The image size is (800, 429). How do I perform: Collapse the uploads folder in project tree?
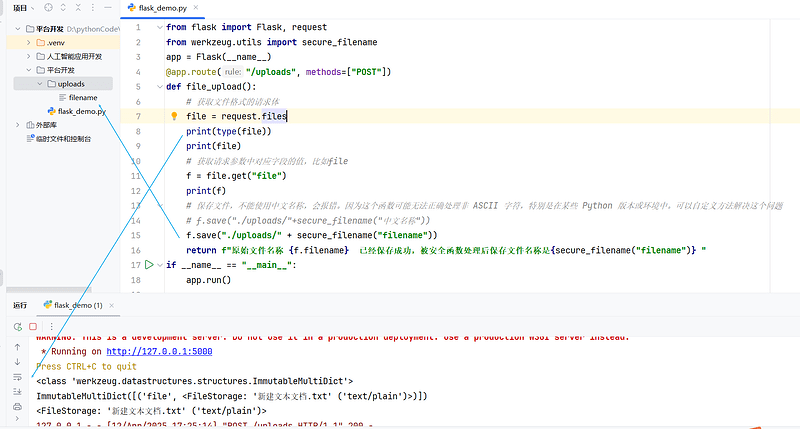[x=40, y=84]
